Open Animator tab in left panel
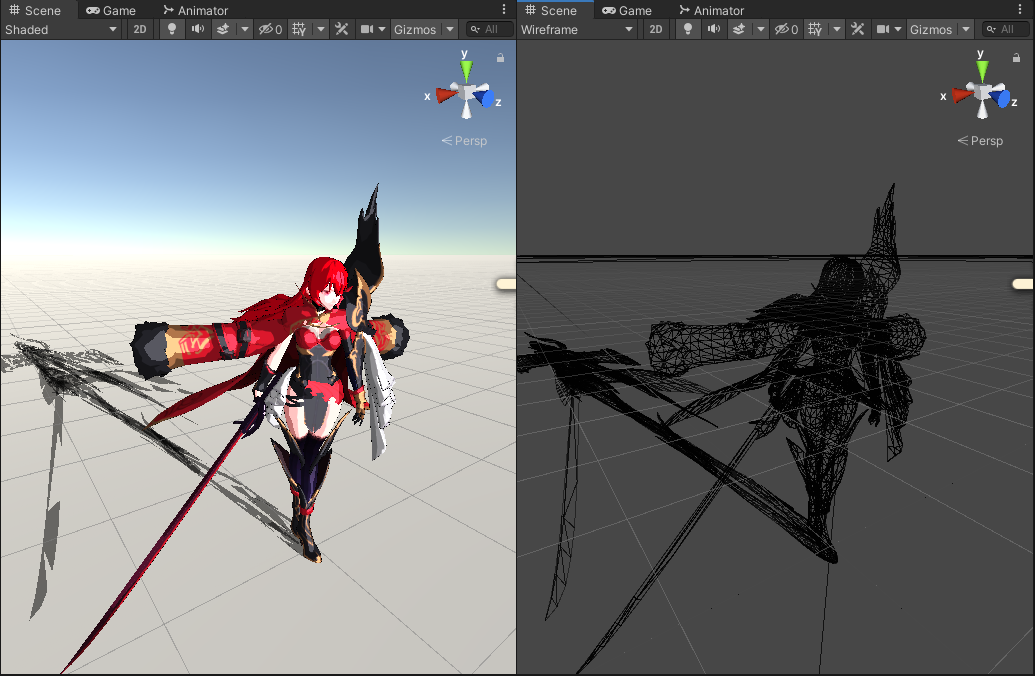This screenshot has width=1035, height=676. point(195,10)
